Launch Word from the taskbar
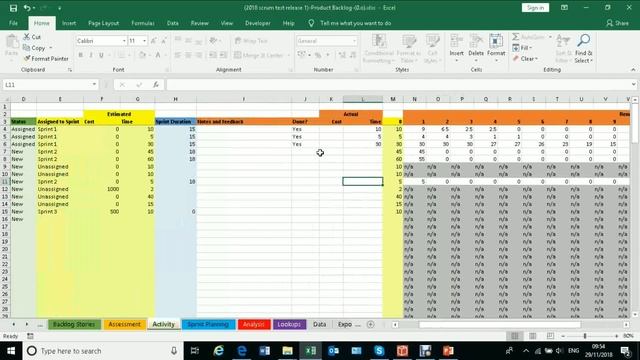 (x=264, y=351)
